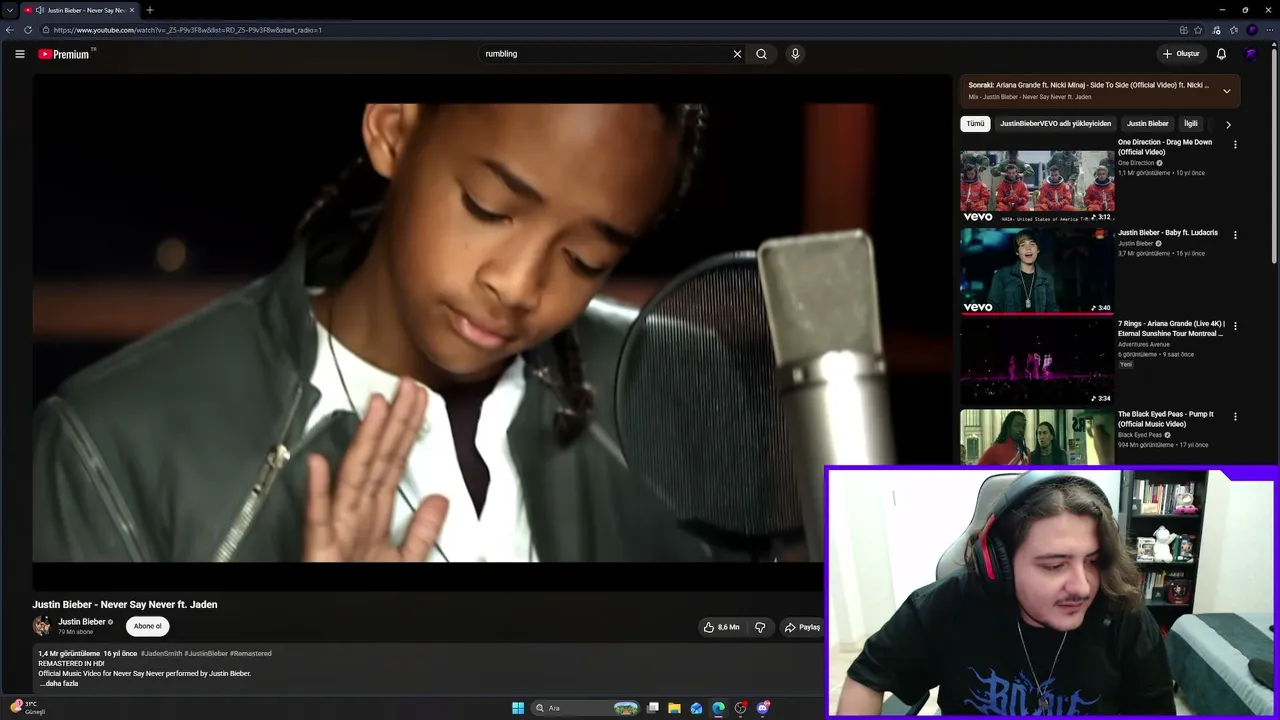Go to YouTube Premium home via logo
1280x720 pixels.
[66, 54]
